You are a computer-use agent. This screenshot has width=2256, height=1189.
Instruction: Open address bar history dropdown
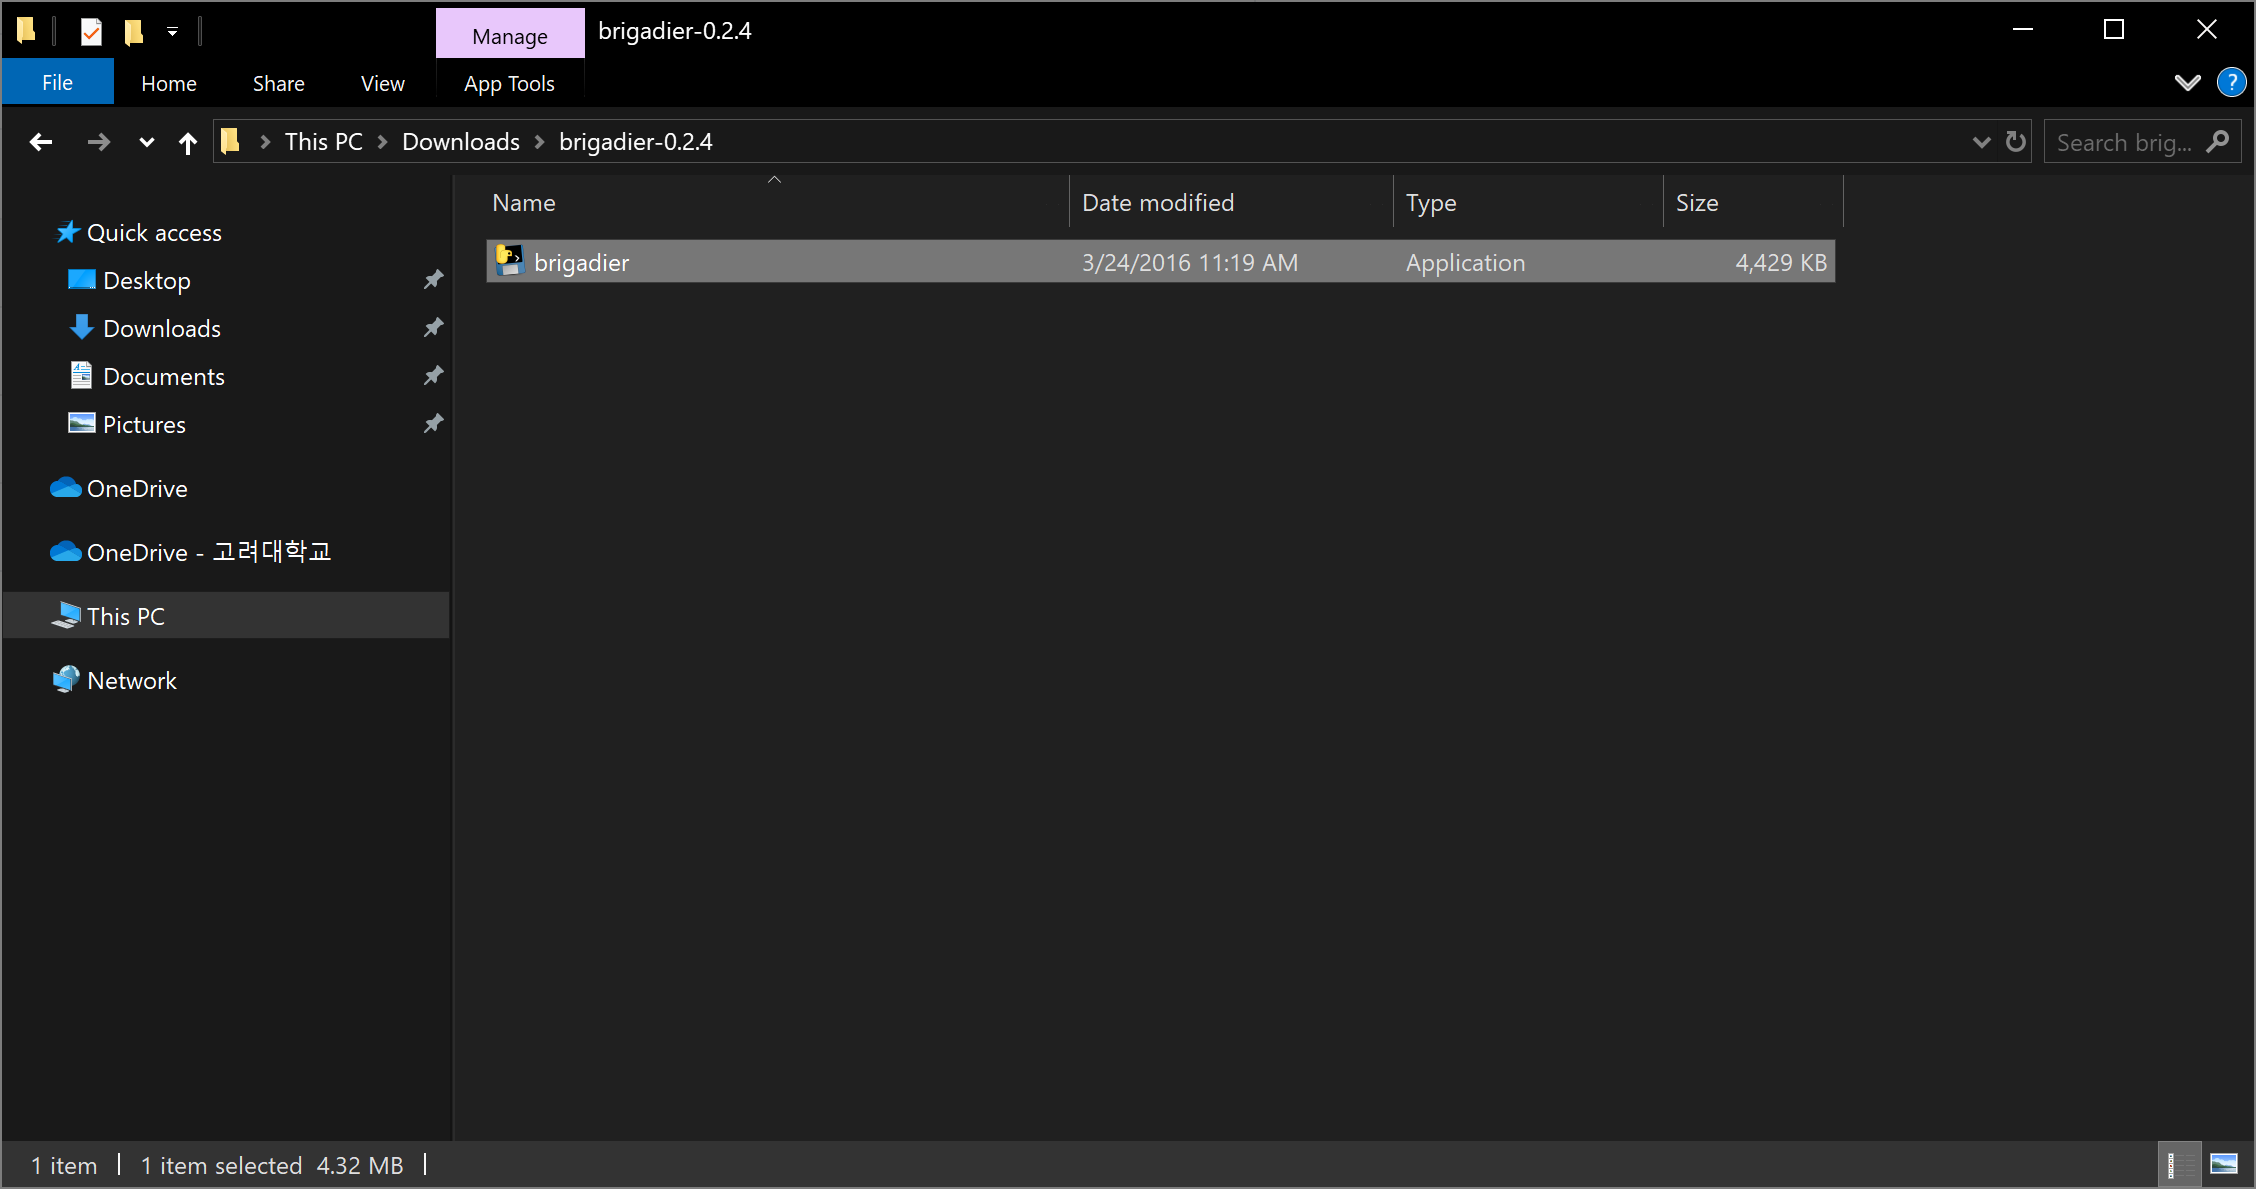click(x=1981, y=142)
